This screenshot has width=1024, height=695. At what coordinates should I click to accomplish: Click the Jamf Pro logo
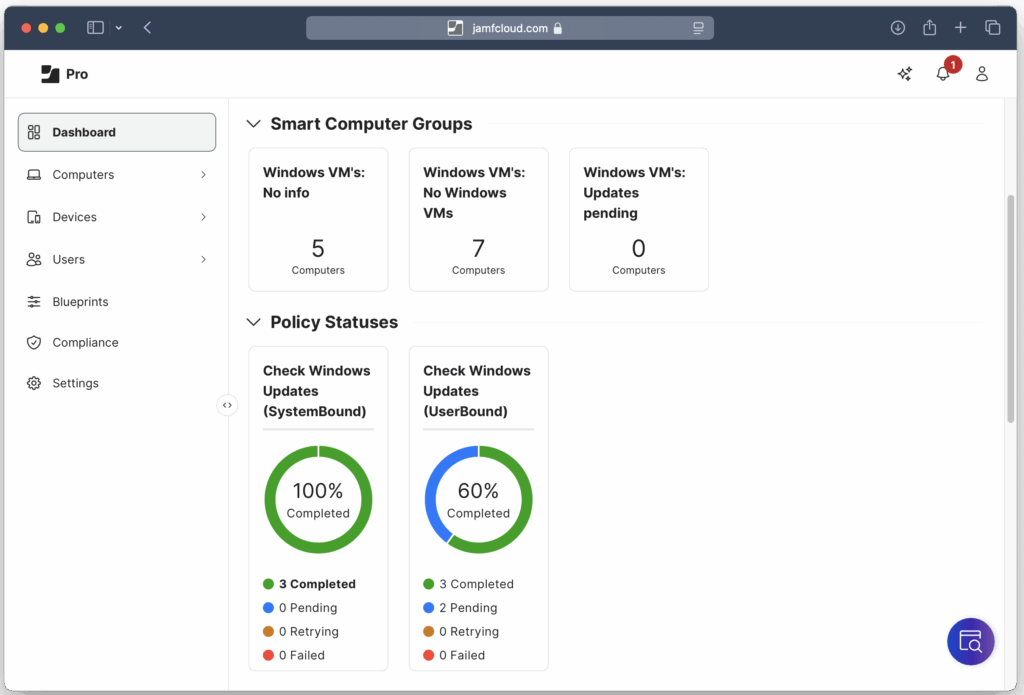pyautogui.click(x=65, y=74)
